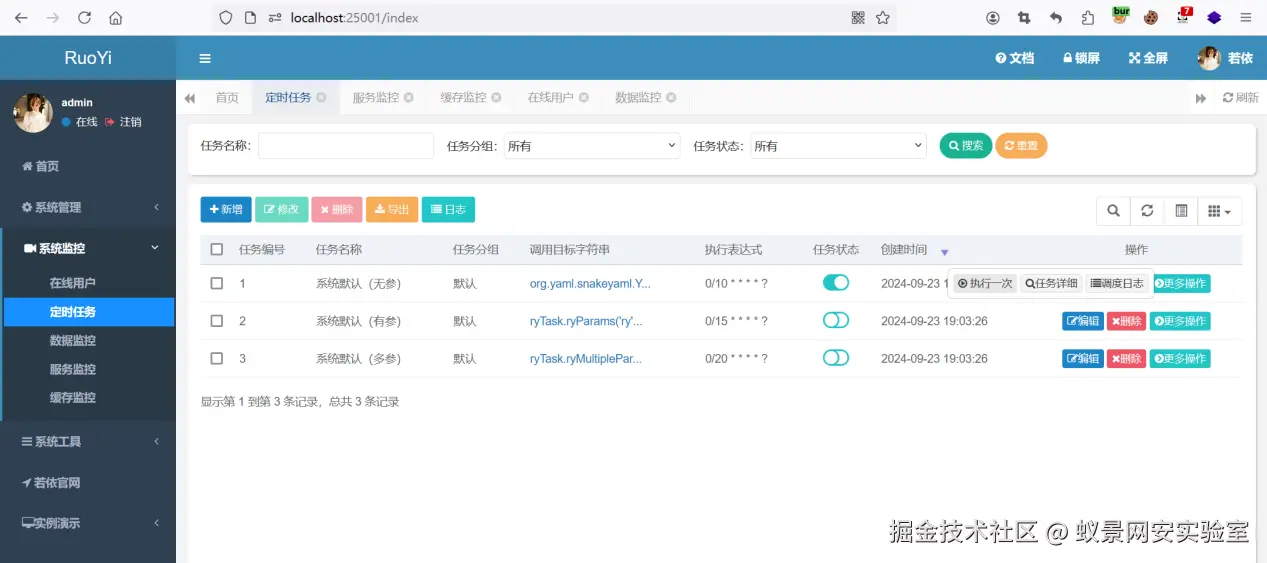This screenshot has height=563, width=1267.
Task: Open the 文档 documentation link
Action: [1015, 58]
